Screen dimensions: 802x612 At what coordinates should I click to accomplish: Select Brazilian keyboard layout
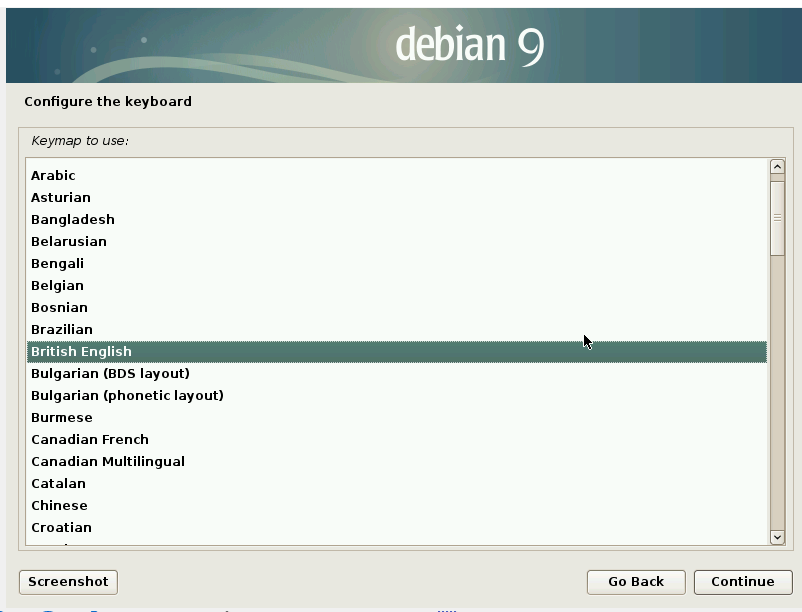click(62, 330)
